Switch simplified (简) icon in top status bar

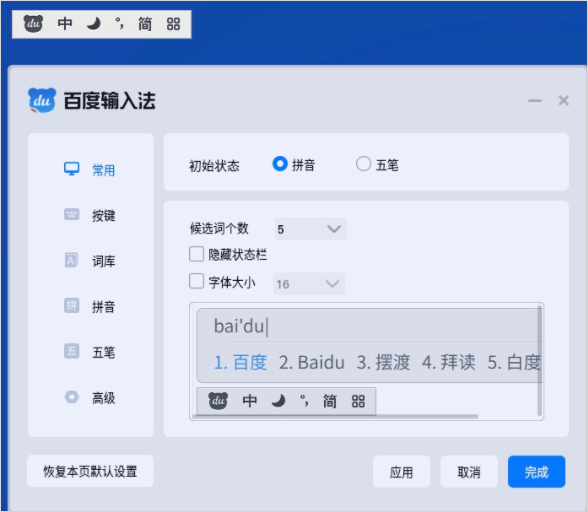click(145, 24)
